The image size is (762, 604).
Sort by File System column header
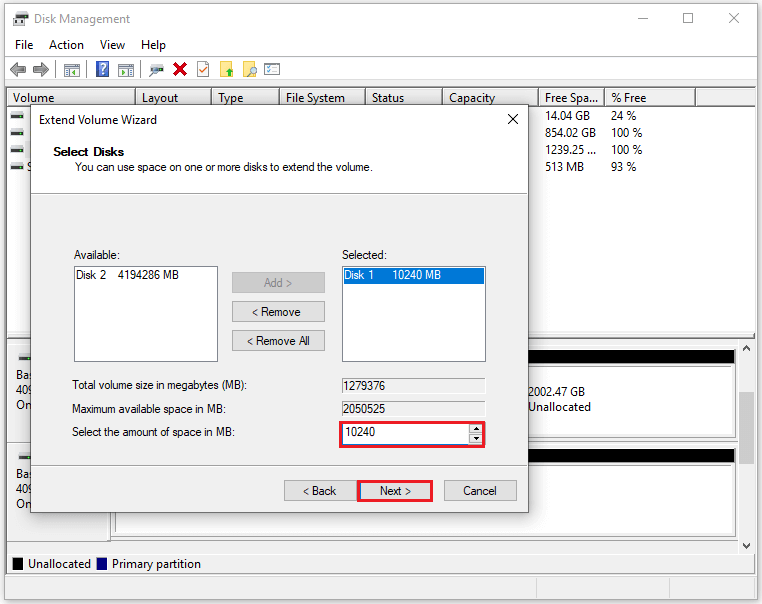pos(322,98)
